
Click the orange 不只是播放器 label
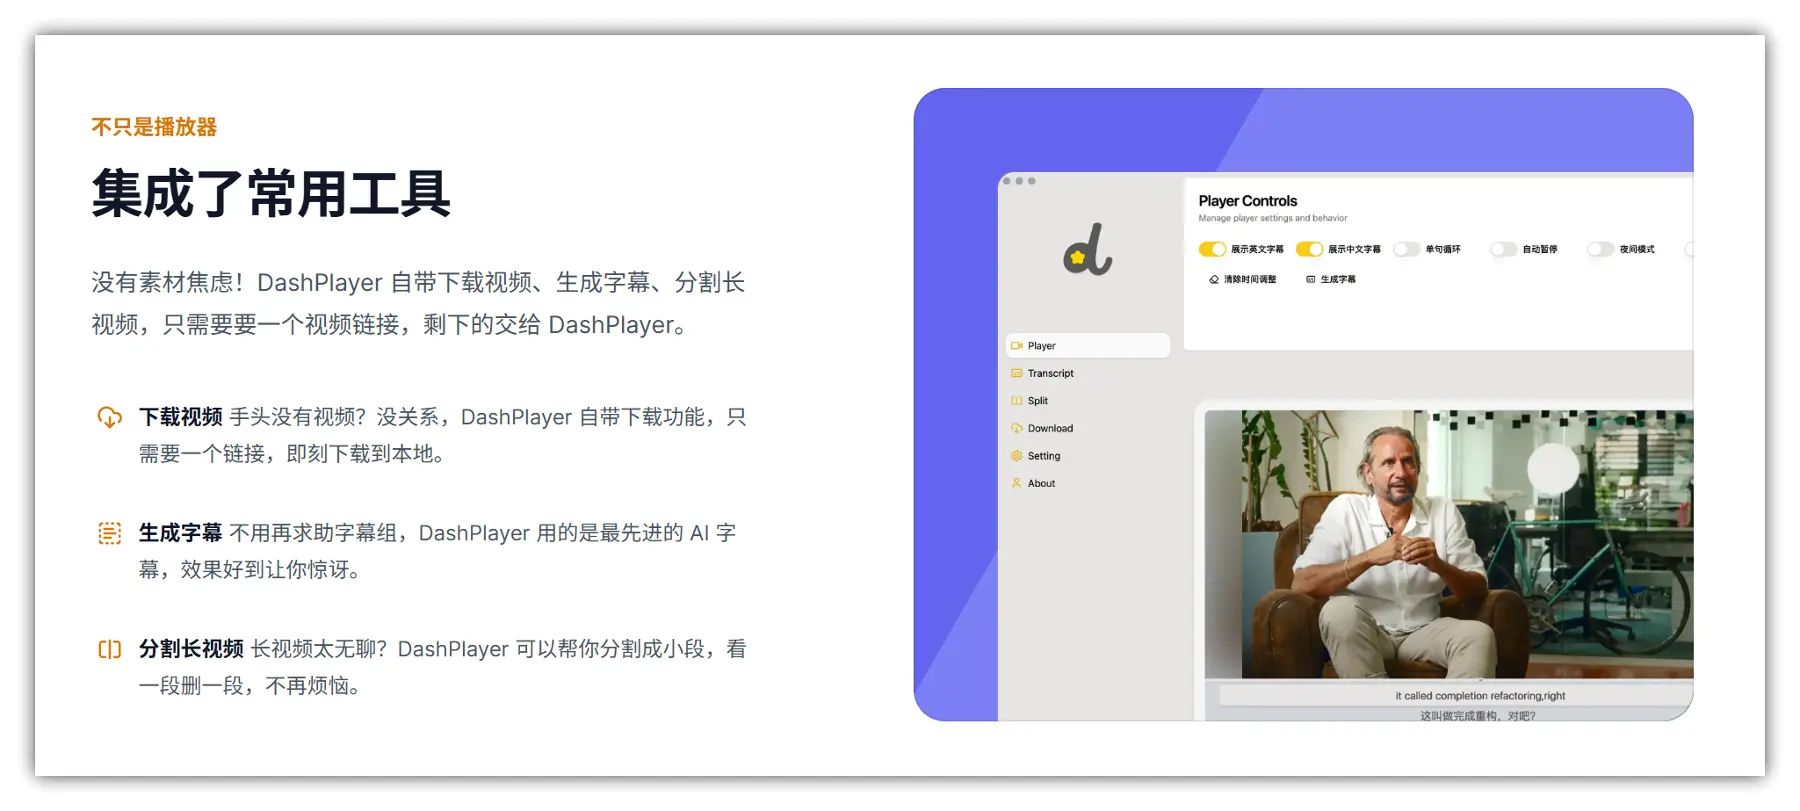coord(154,127)
